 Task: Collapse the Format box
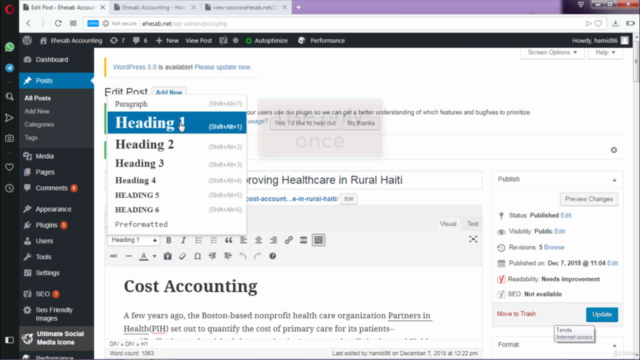614,345
